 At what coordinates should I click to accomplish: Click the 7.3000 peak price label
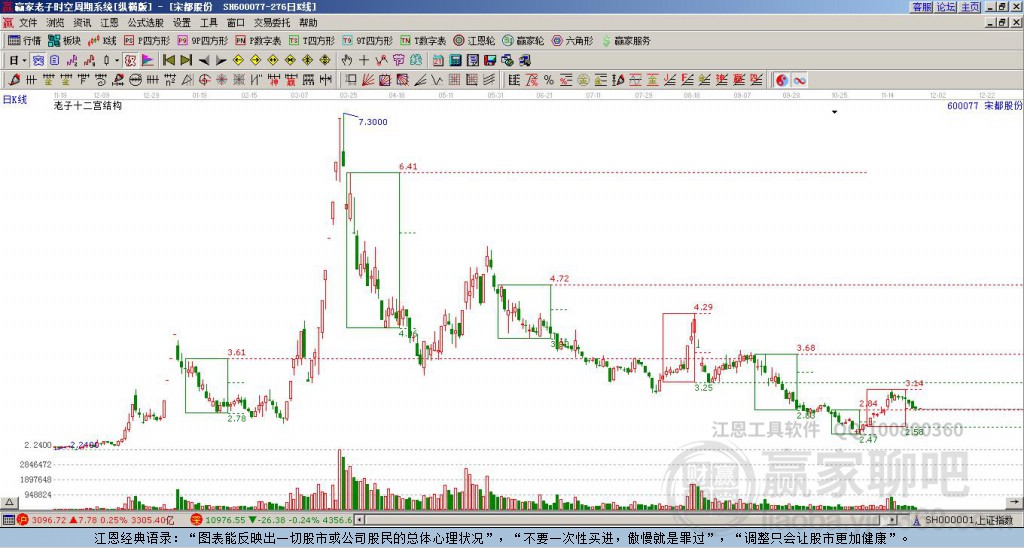373,121
